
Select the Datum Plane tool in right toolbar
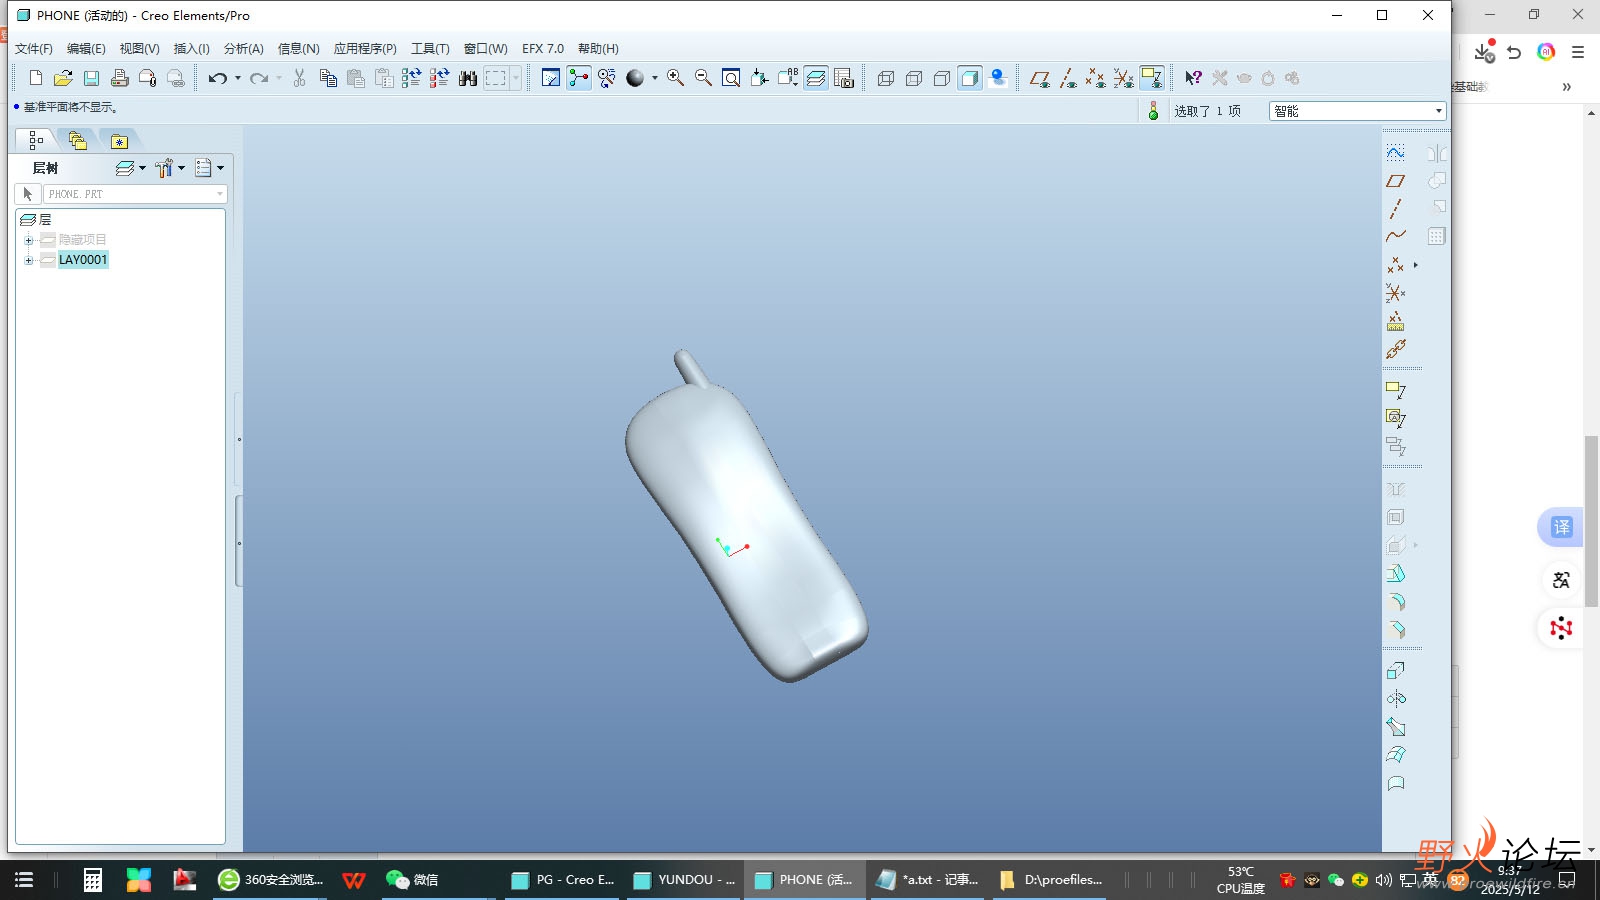tap(1396, 181)
